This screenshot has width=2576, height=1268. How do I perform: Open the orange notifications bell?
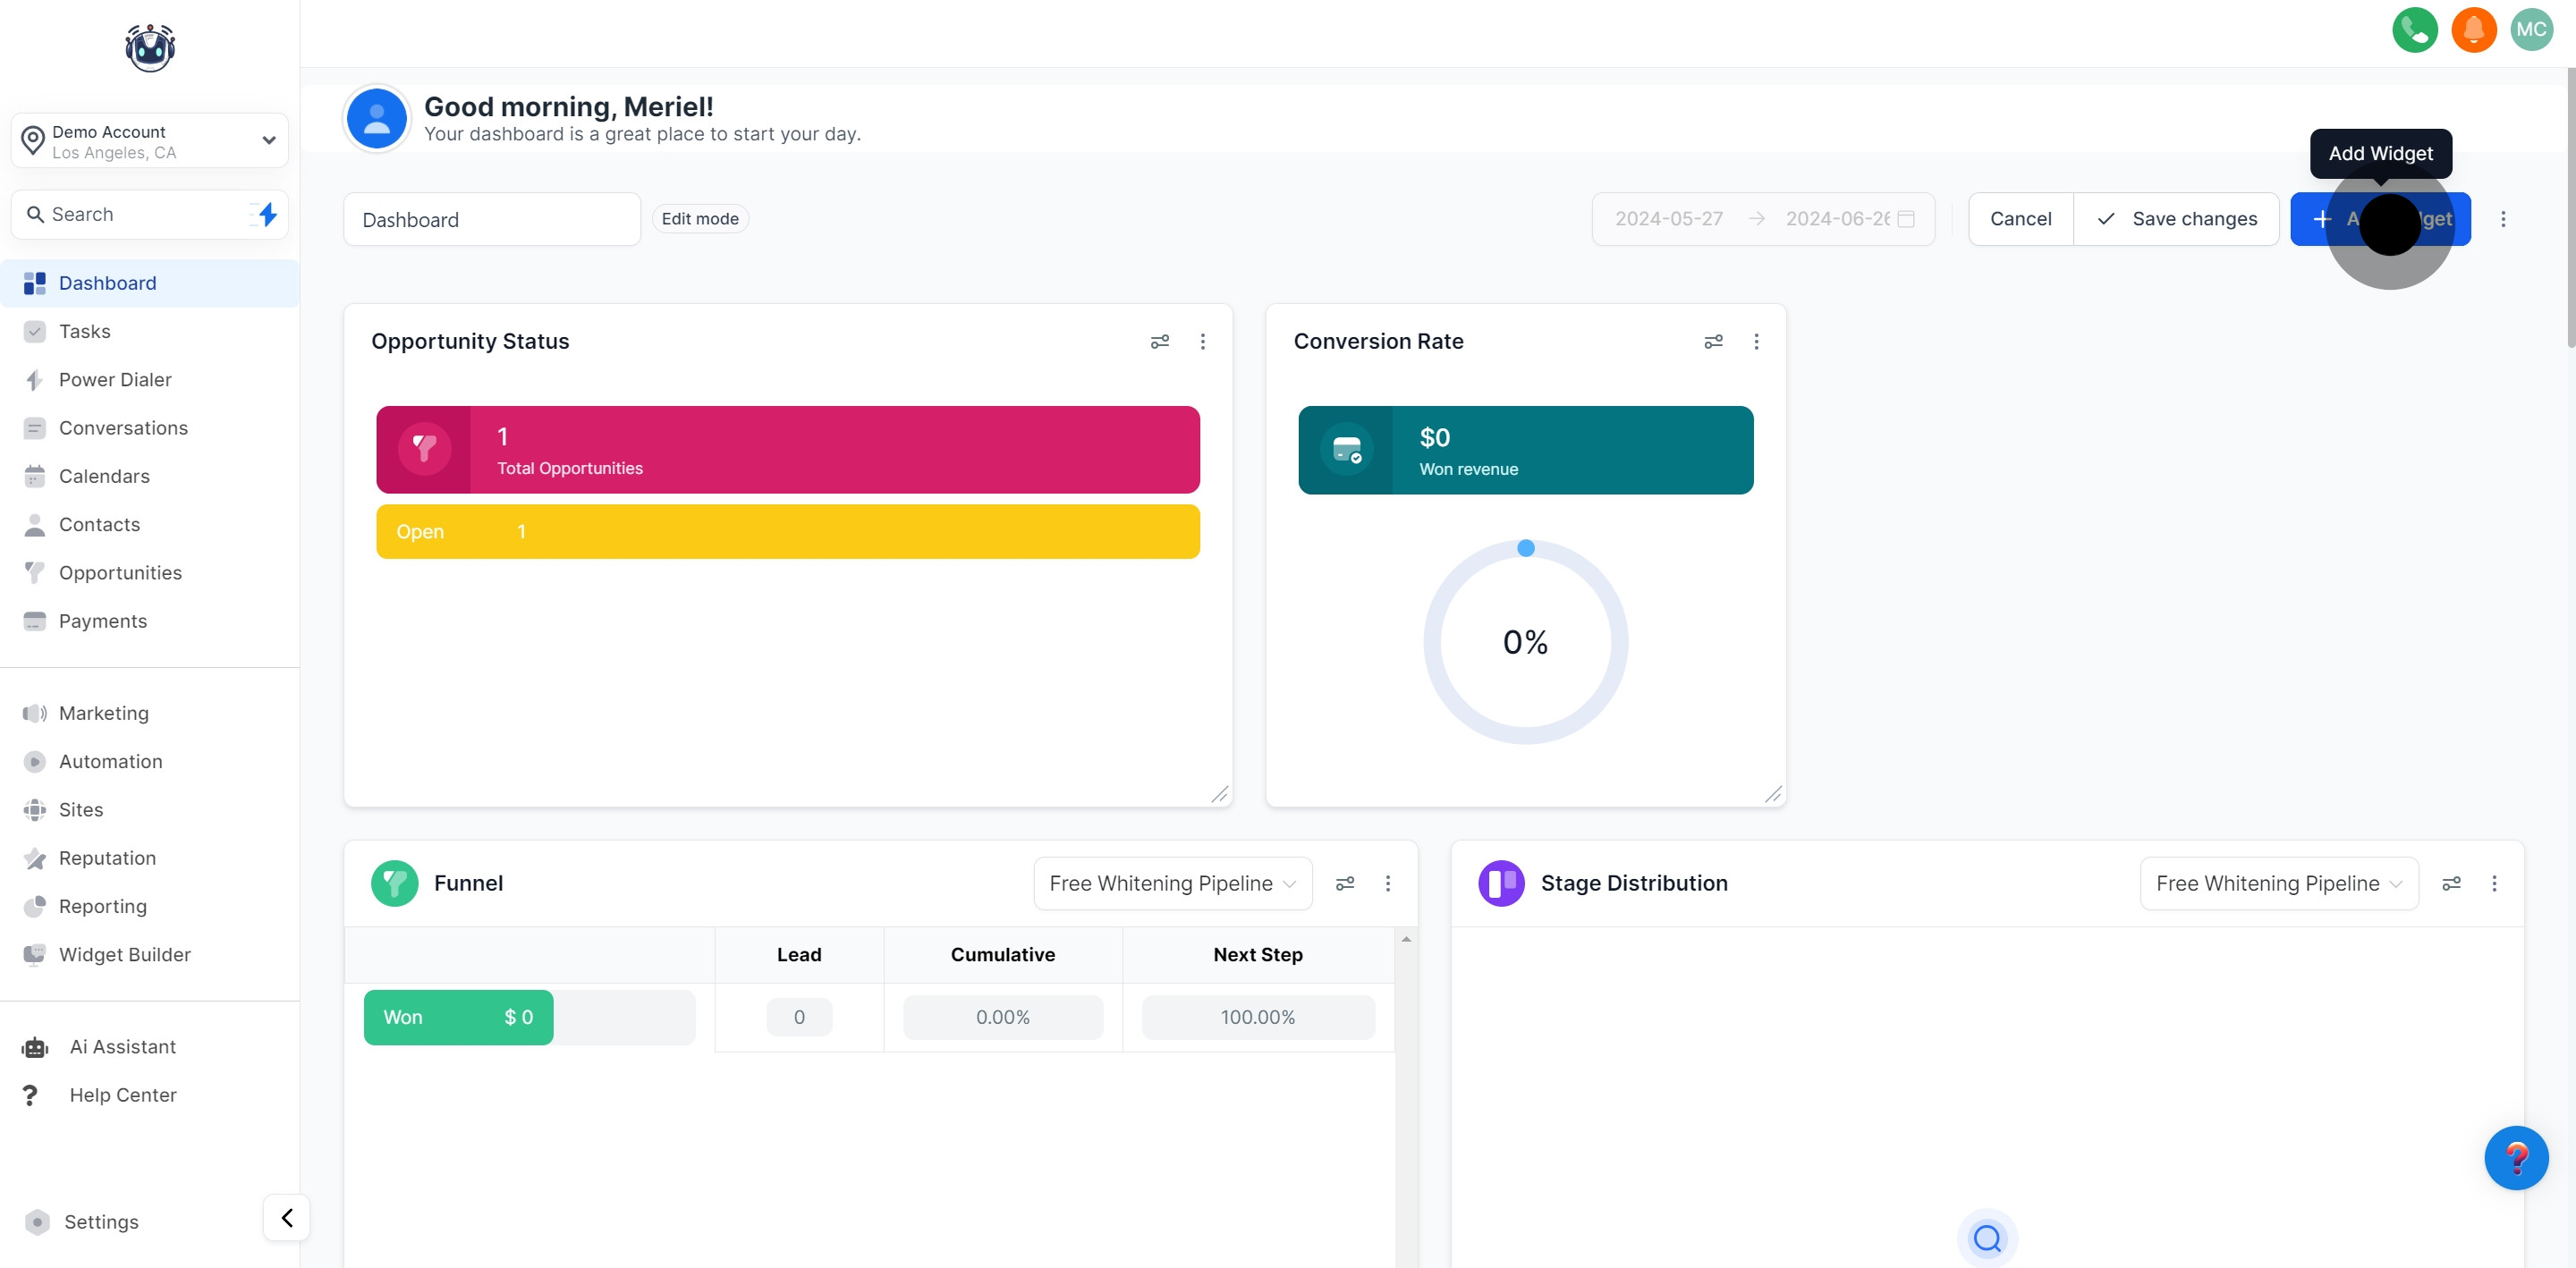point(2473,29)
